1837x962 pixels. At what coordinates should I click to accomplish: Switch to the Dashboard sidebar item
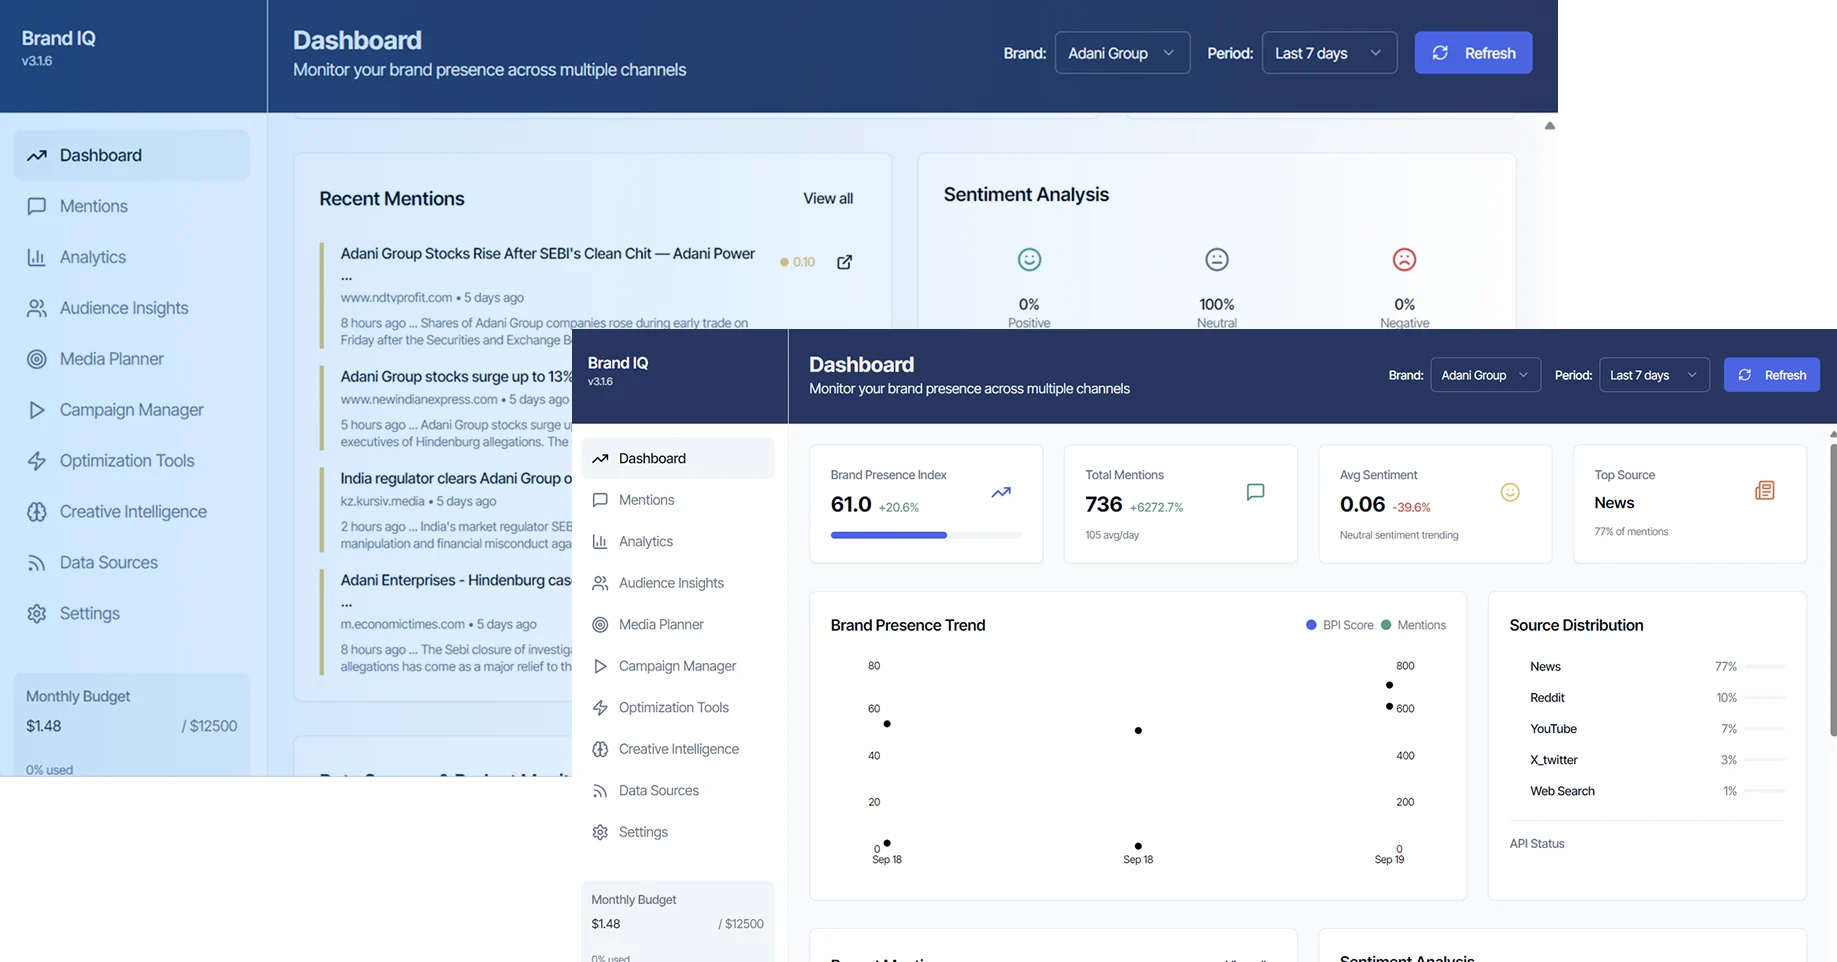point(651,458)
